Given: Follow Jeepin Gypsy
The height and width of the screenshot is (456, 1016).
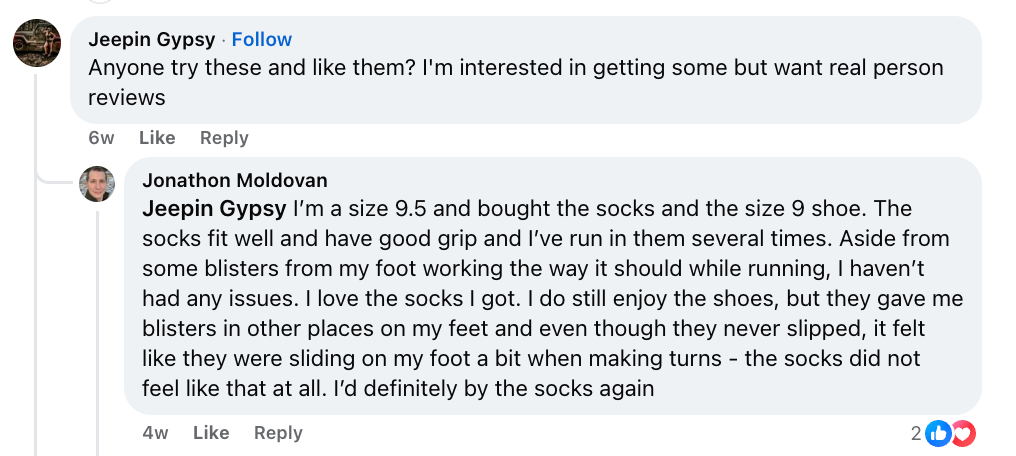Looking at the screenshot, I should tap(262, 40).
